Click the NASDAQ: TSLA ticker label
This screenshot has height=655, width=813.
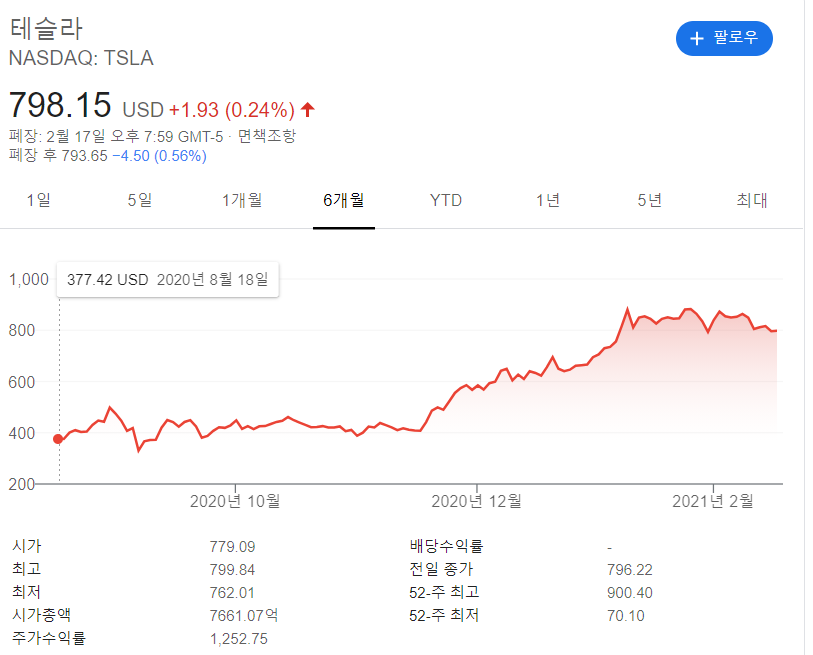pos(81,58)
